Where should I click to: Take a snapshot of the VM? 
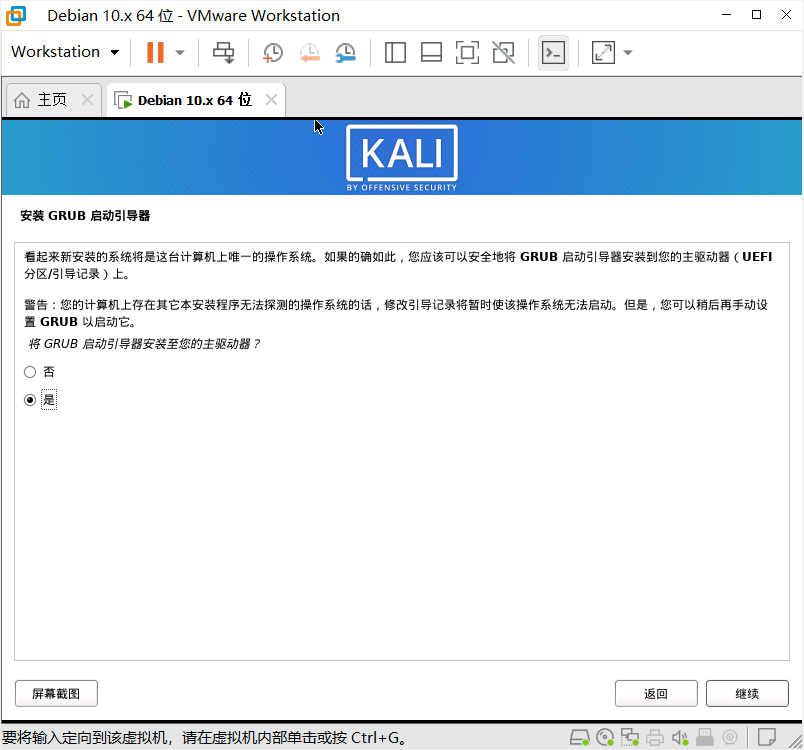coord(273,52)
